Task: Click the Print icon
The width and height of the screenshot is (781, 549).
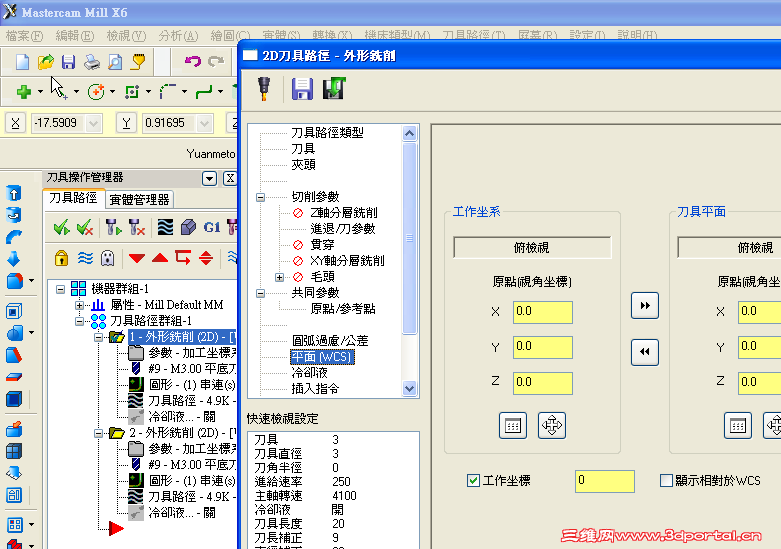Action: 92,62
